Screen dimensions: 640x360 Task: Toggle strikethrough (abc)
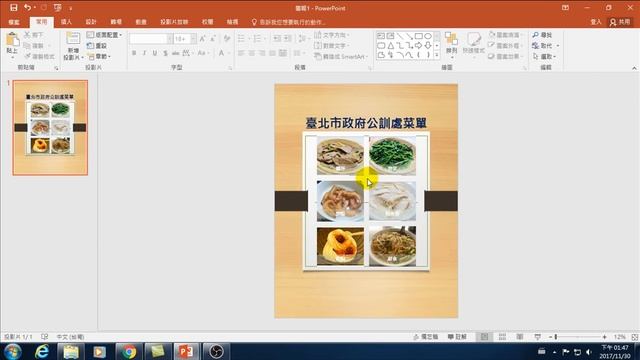click(176, 53)
